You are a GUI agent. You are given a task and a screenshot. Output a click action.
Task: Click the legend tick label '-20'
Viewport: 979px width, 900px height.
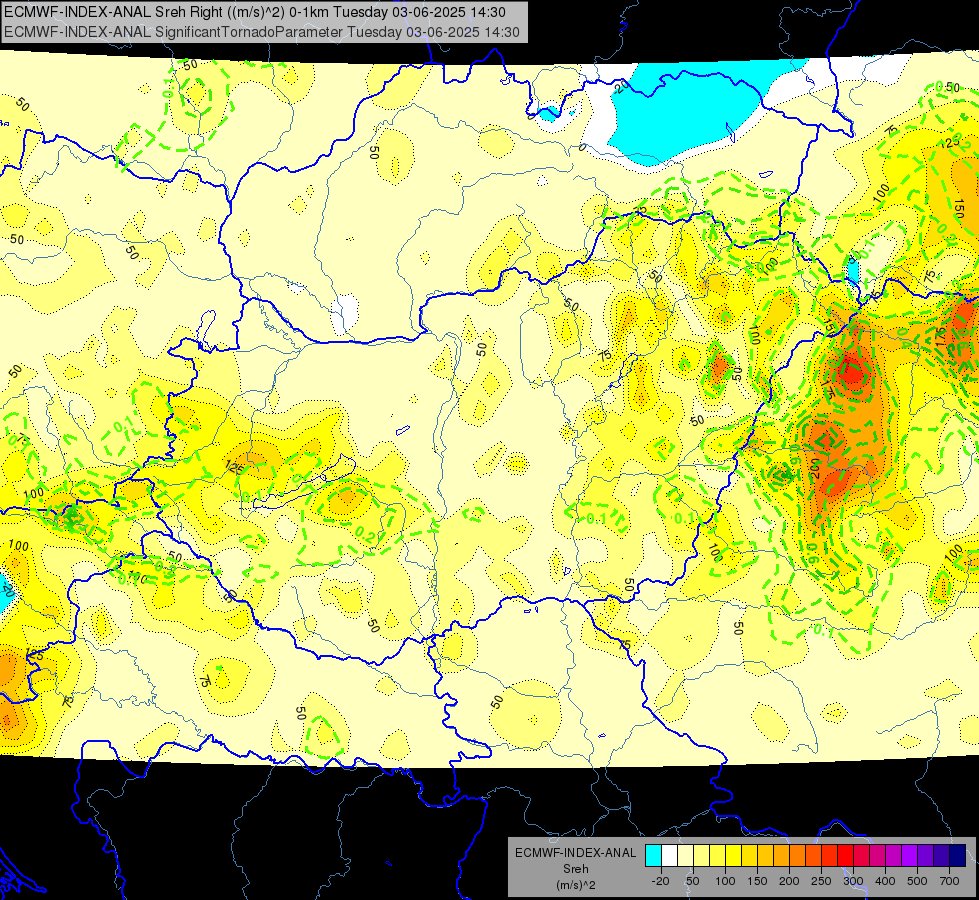point(661,881)
